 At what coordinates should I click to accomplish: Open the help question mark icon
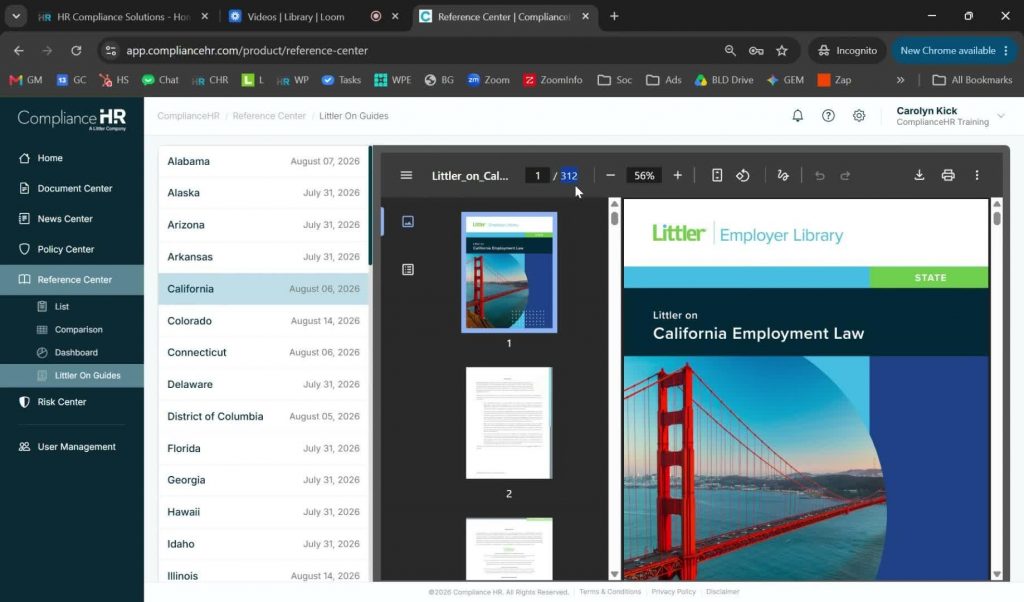(828, 116)
